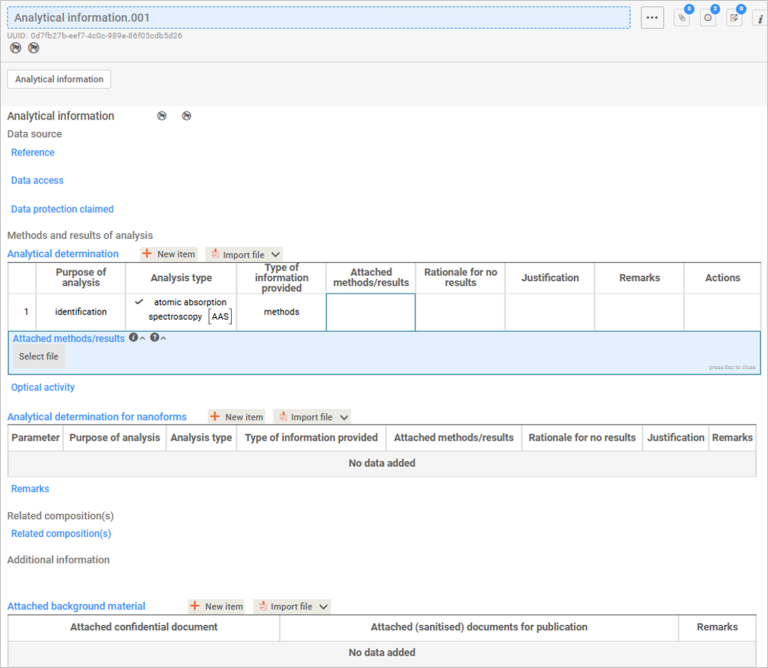Click Attached background material heading link
The image size is (768, 668).
[x=76, y=606]
